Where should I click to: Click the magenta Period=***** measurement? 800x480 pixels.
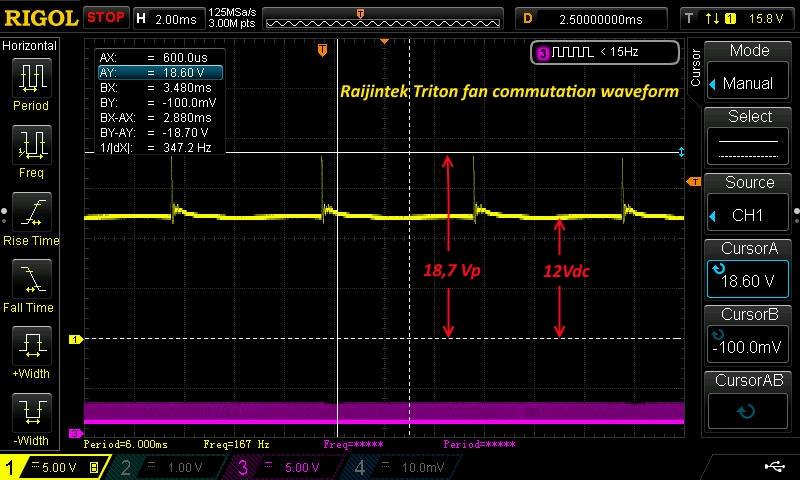click(x=479, y=444)
